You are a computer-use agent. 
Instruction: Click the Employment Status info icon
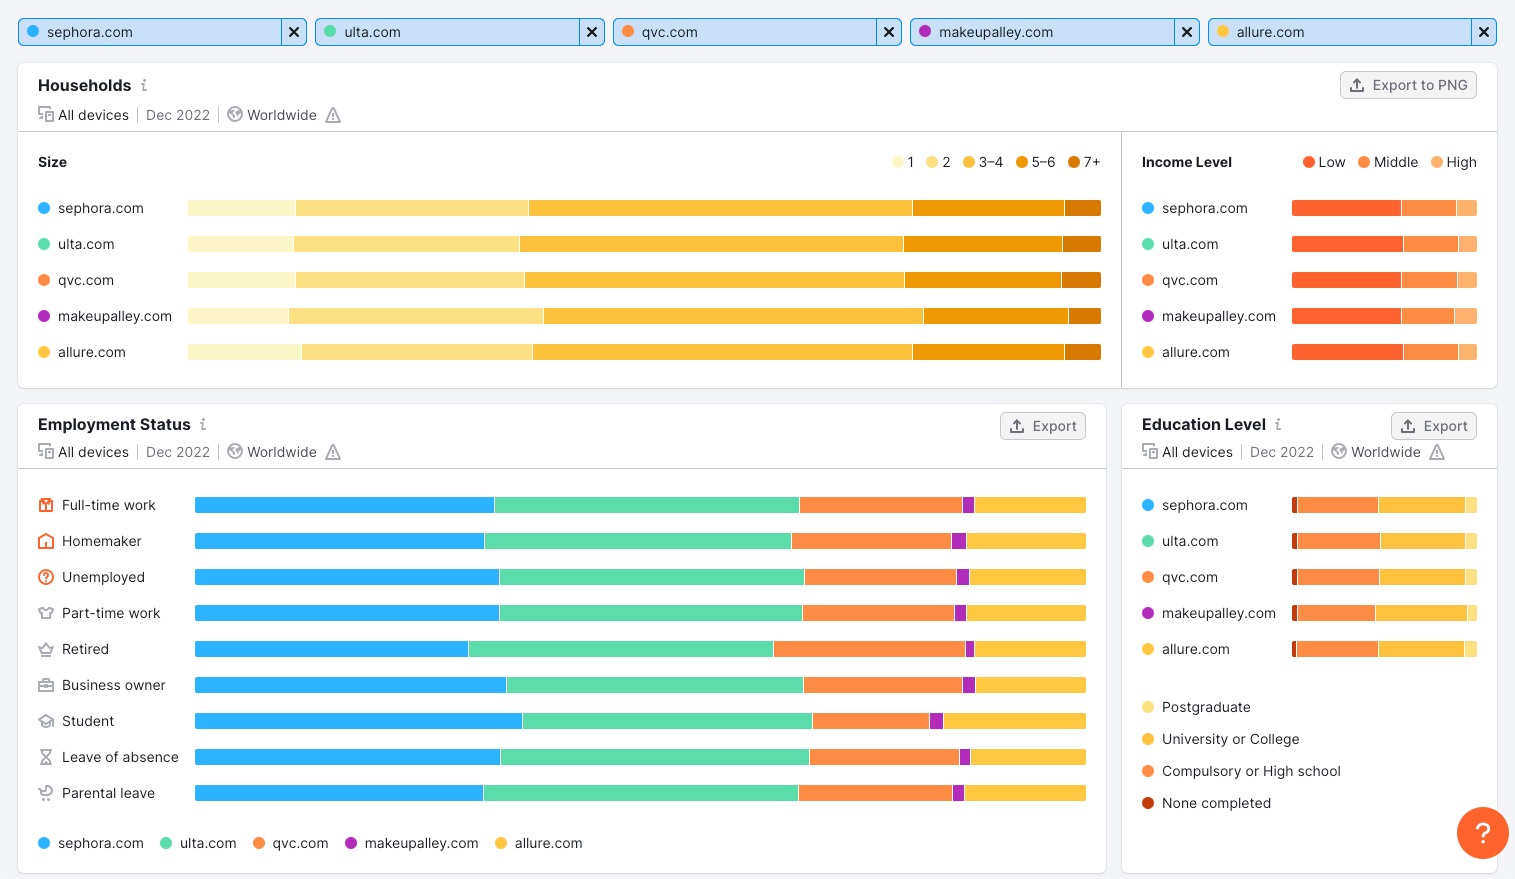coord(203,424)
